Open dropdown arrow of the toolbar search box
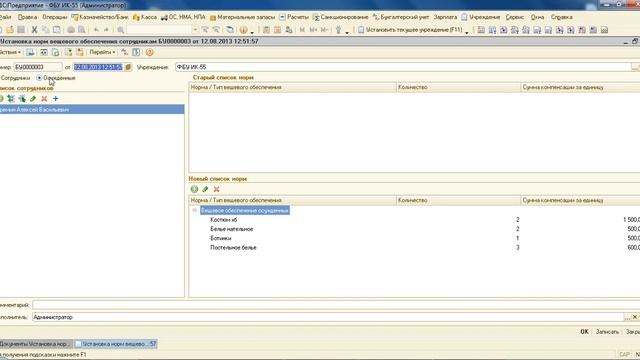 point(195,30)
